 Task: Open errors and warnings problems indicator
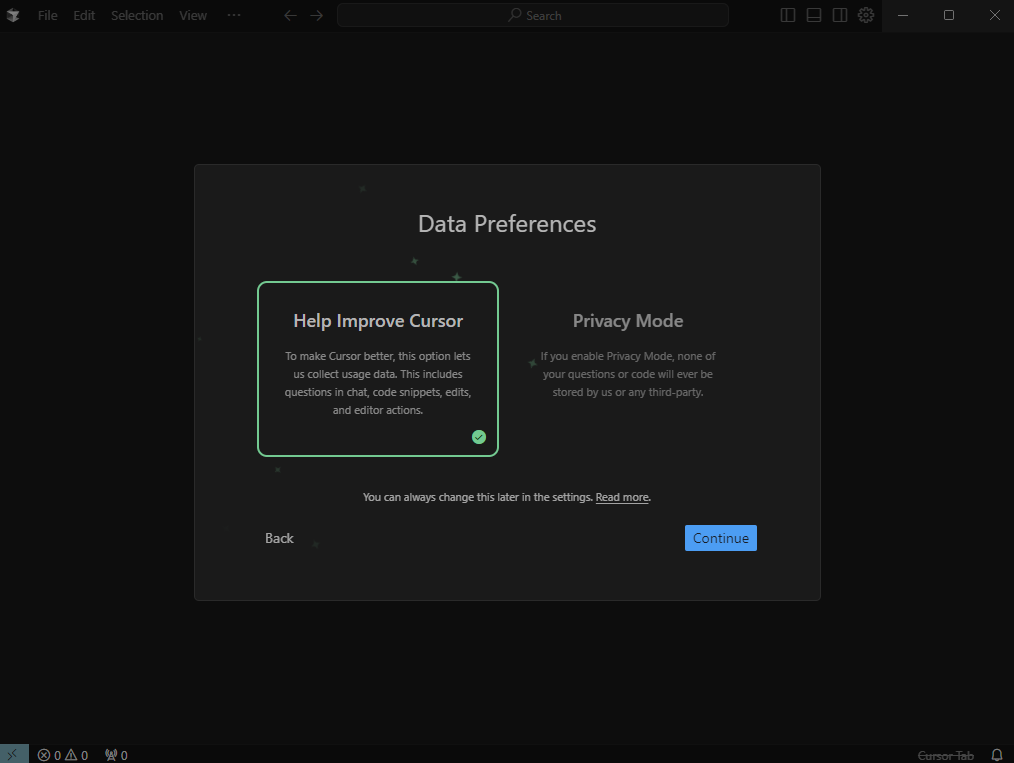point(63,755)
